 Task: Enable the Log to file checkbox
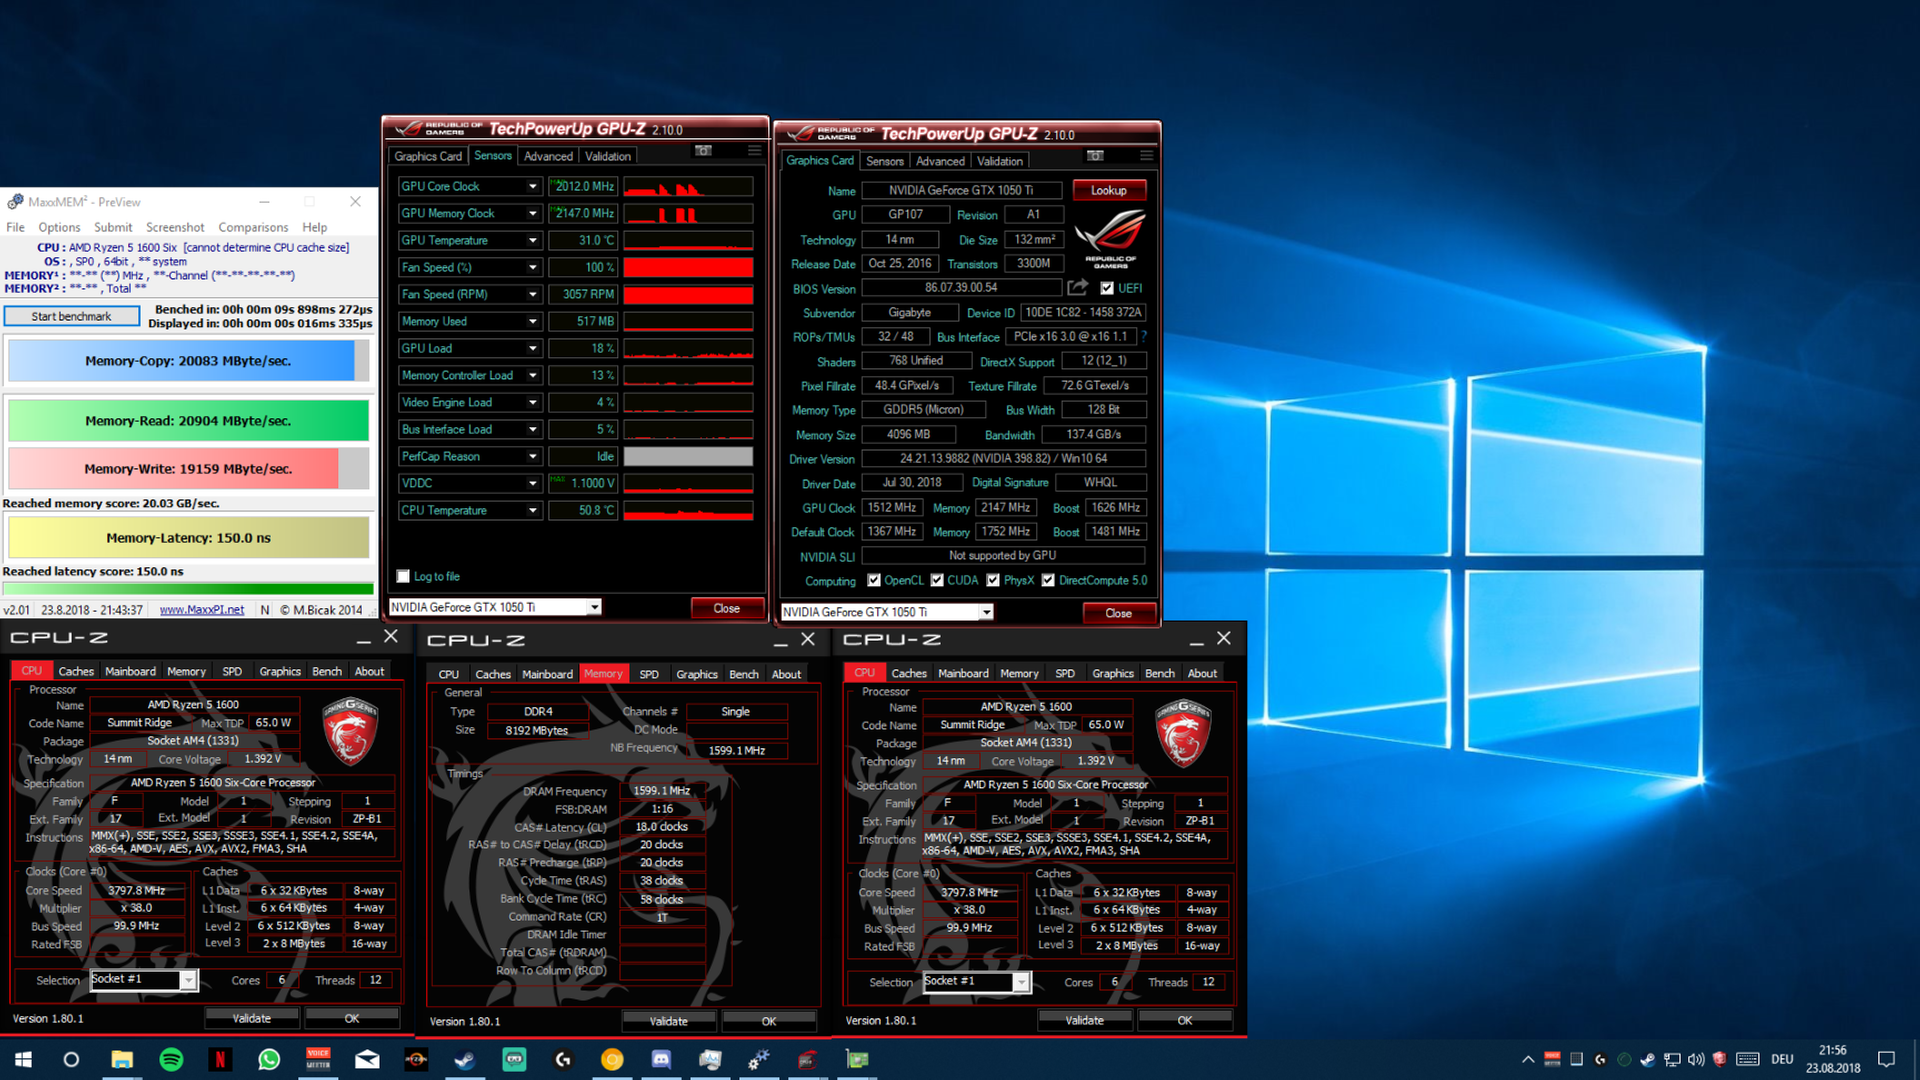click(403, 576)
